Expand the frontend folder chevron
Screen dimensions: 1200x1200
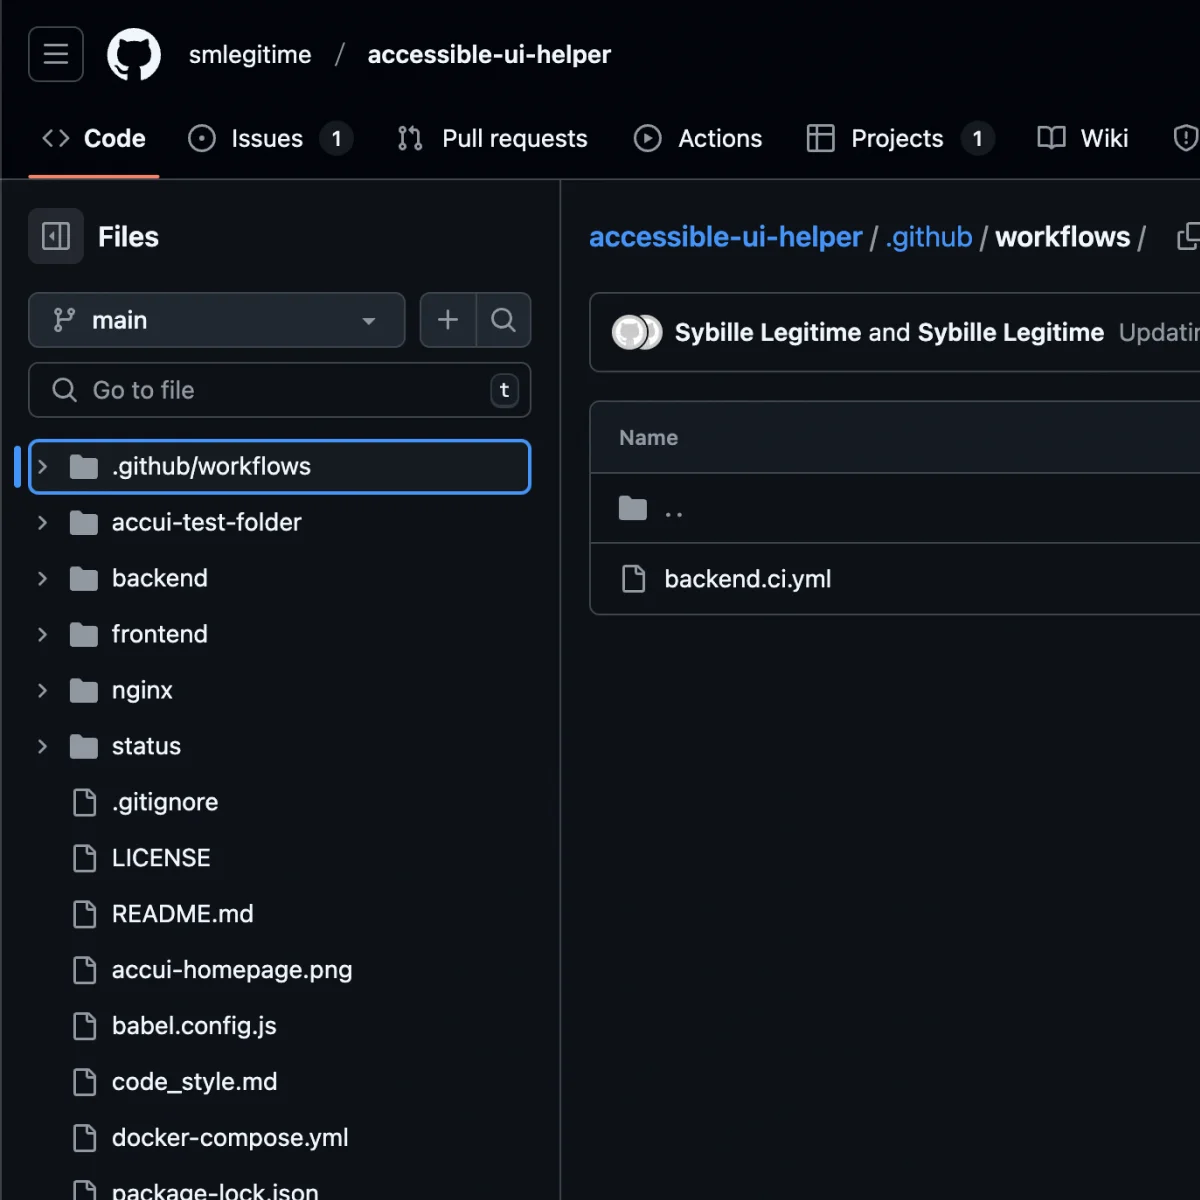point(43,635)
